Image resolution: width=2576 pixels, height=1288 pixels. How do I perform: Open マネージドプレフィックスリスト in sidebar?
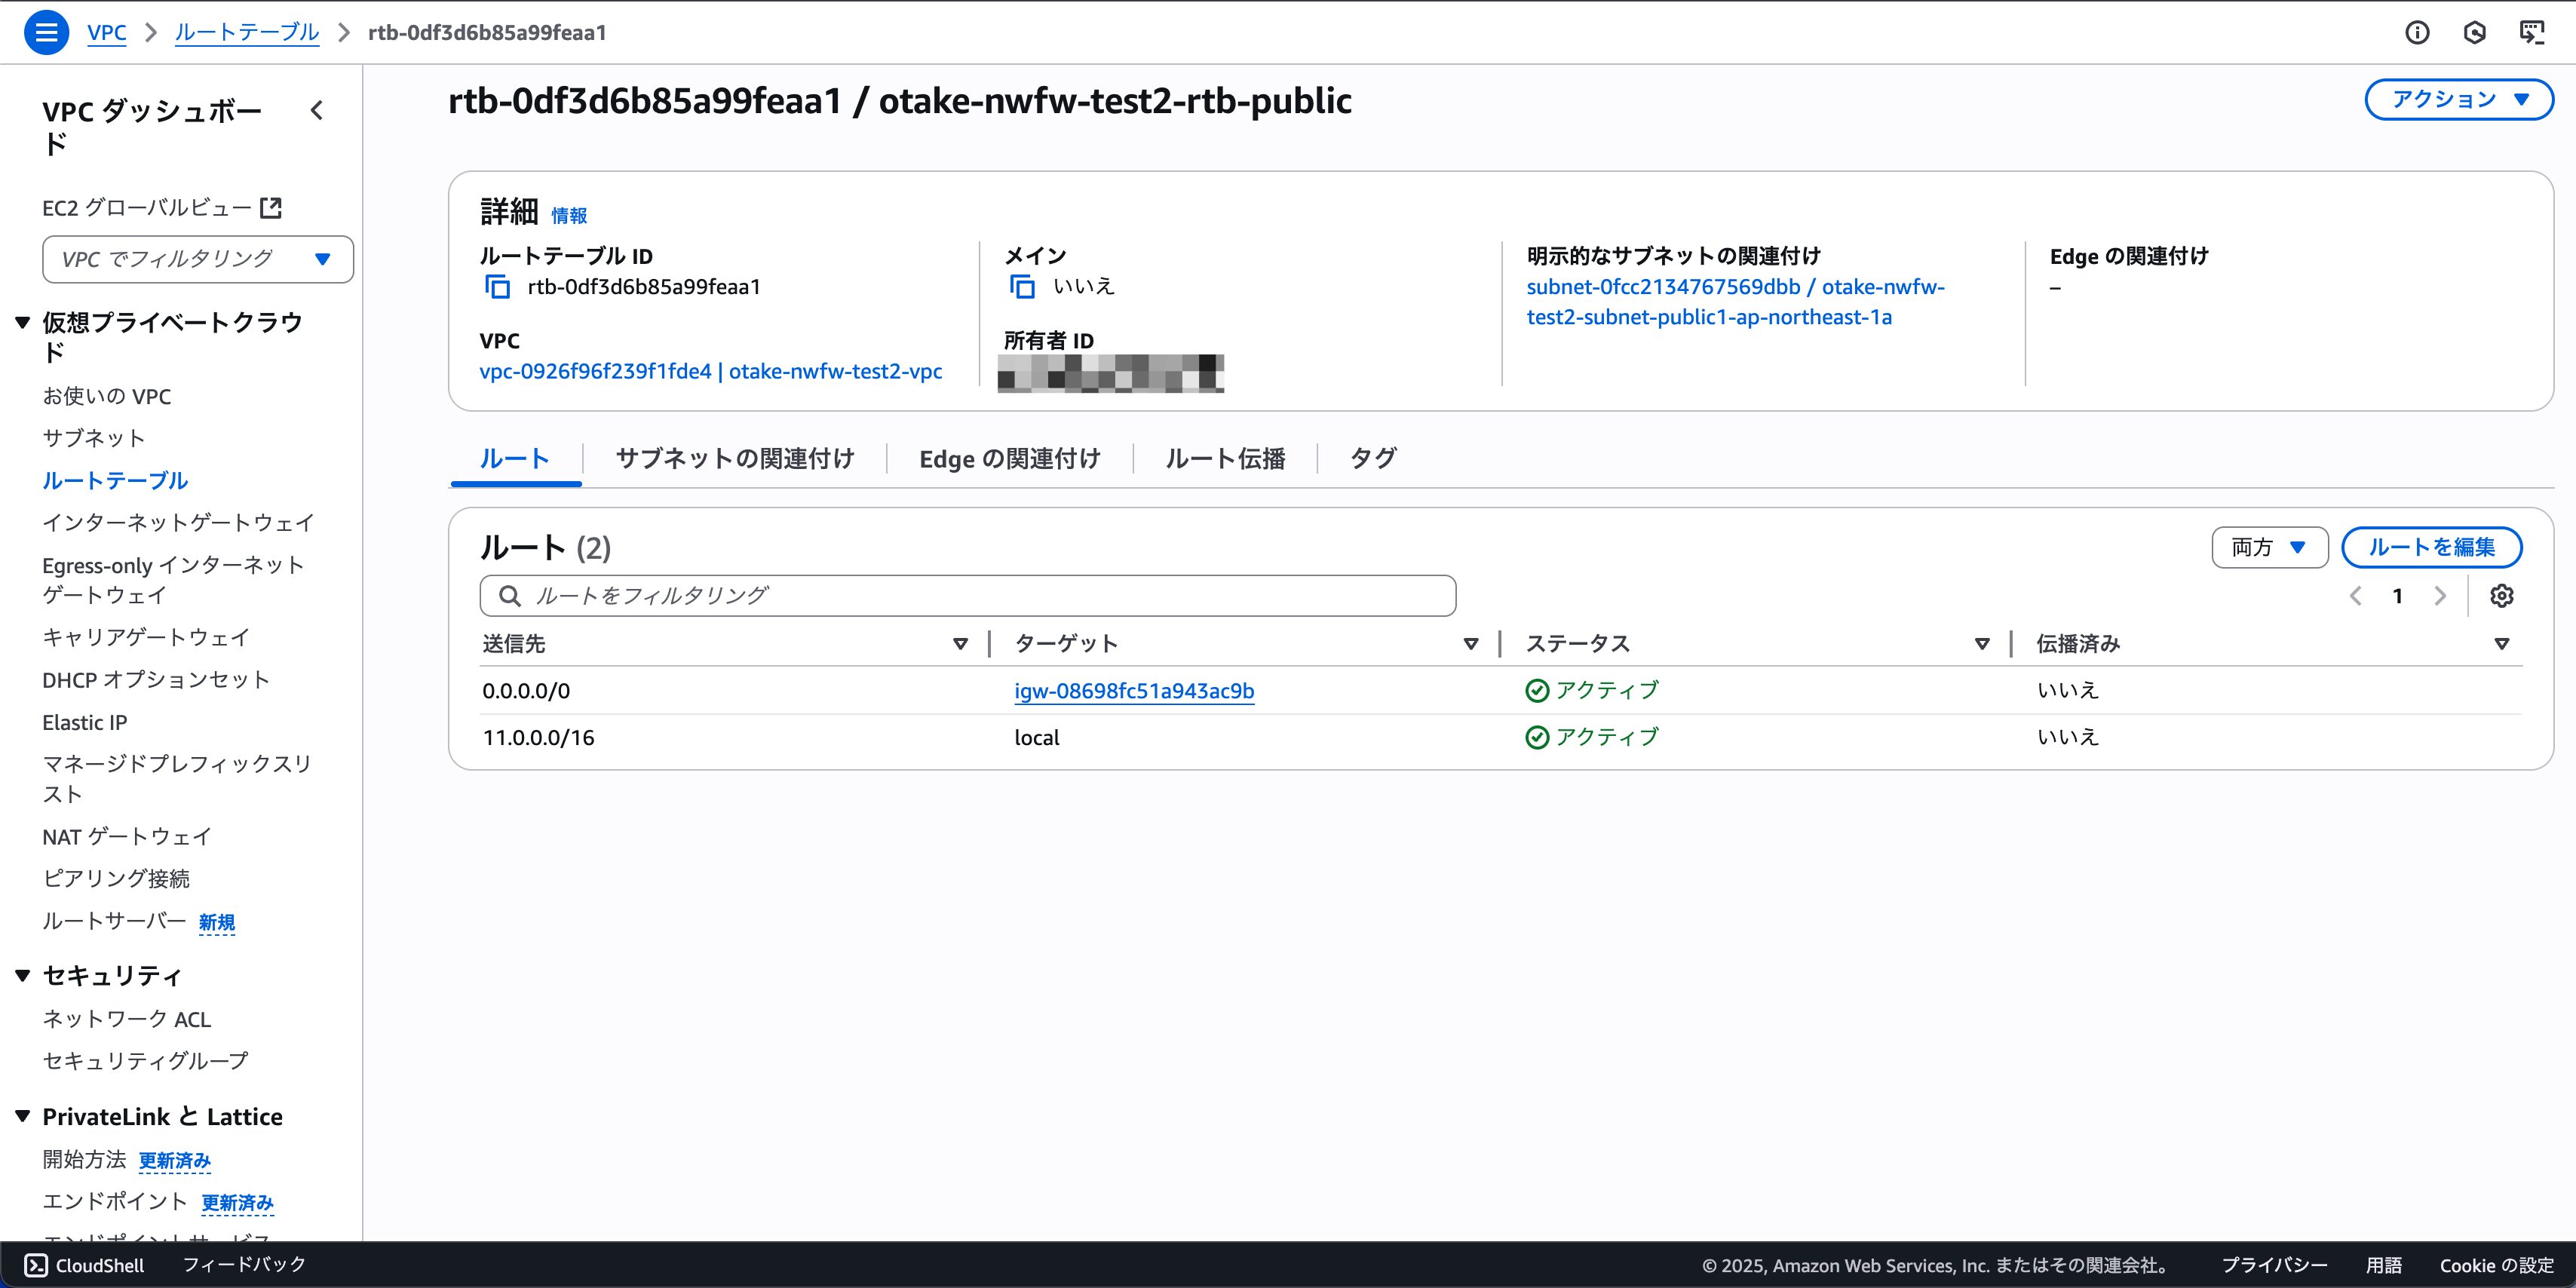pyautogui.click(x=177, y=779)
